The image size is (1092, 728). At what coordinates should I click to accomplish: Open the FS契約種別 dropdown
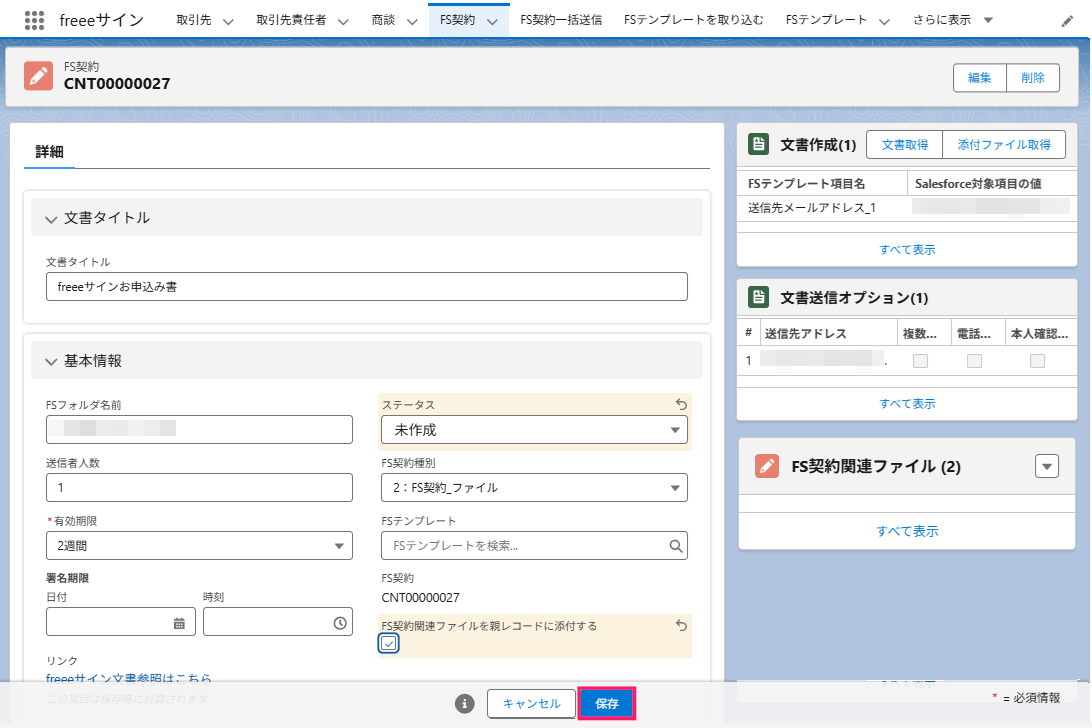pyautogui.click(x=534, y=488)
